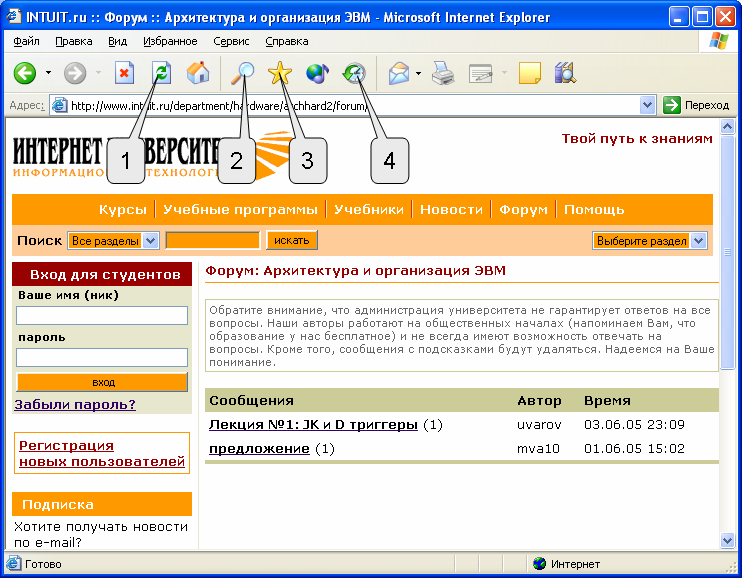Click the address bar URL field
The width and height of the screenshot is (742, 578).
pos(353,105)
